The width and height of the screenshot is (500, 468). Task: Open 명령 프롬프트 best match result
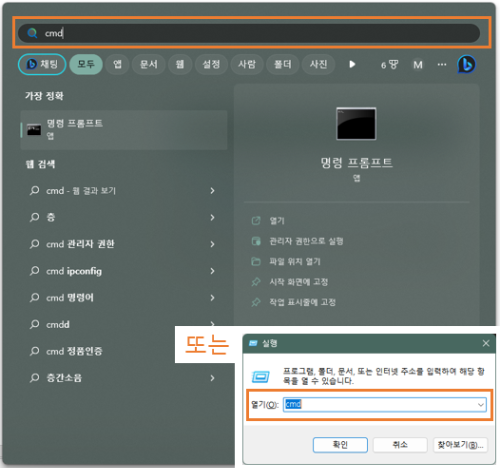click(x=124, y=130)
